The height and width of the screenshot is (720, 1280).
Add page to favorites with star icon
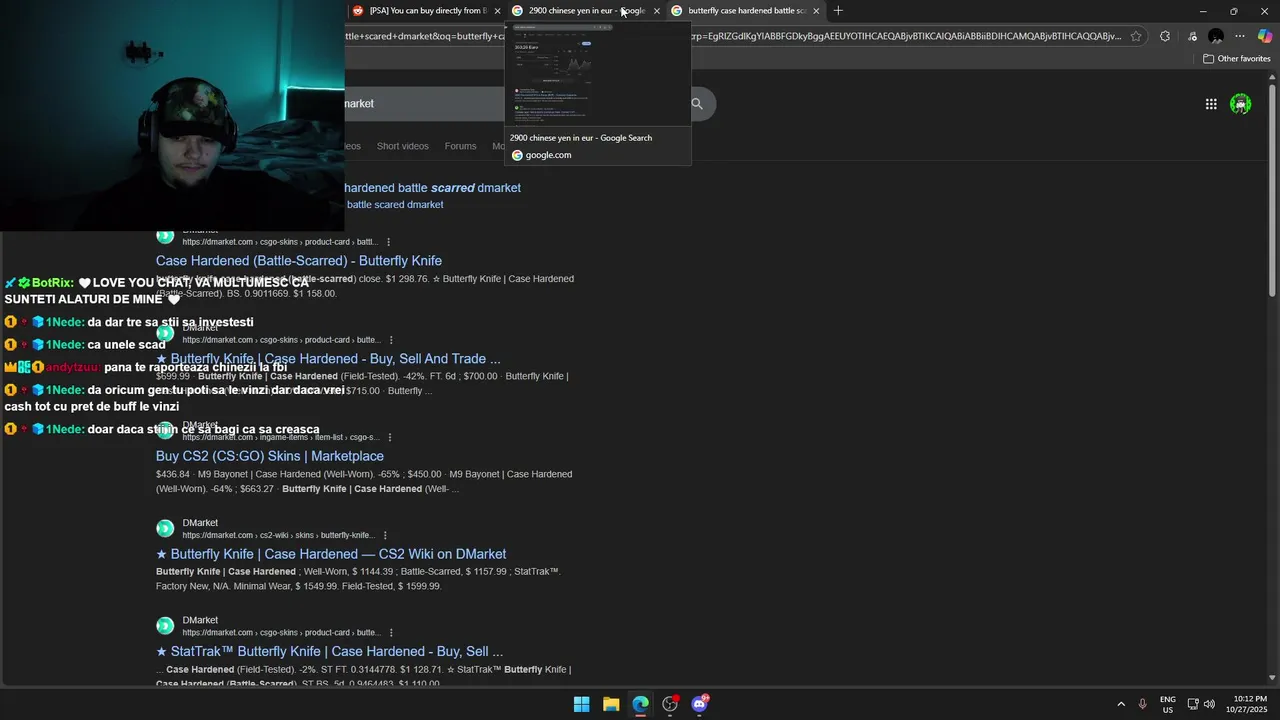1136,36
